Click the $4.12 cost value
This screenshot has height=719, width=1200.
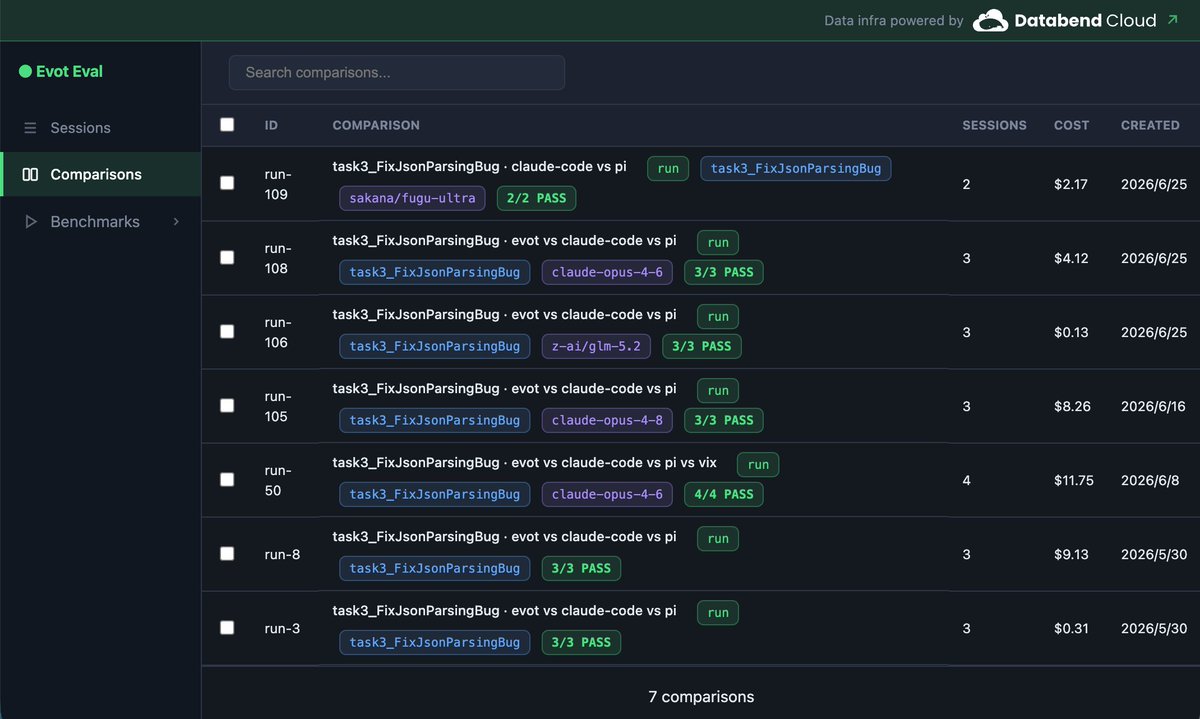pos(1070,258)
